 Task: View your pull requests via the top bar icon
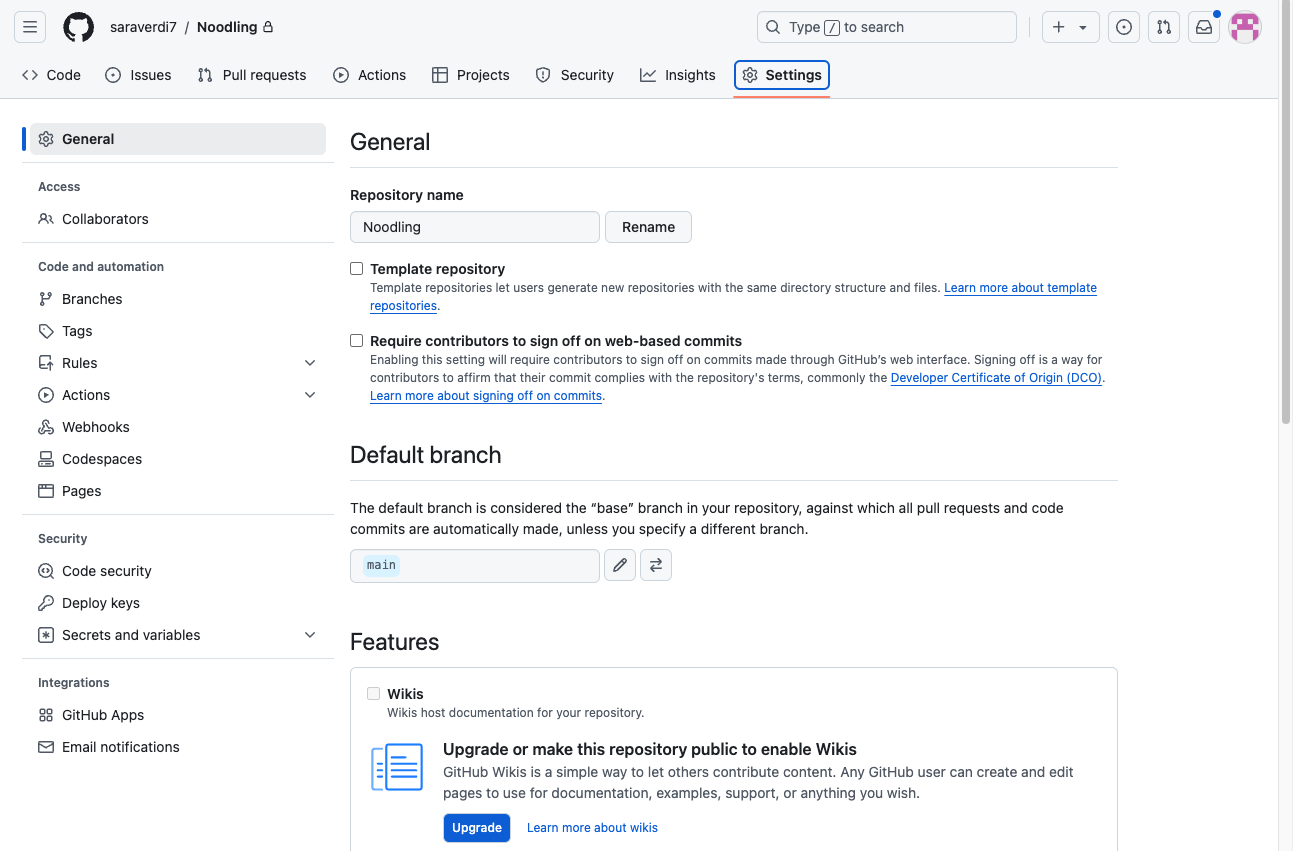pyautogui.click(x=1164, y=27)
